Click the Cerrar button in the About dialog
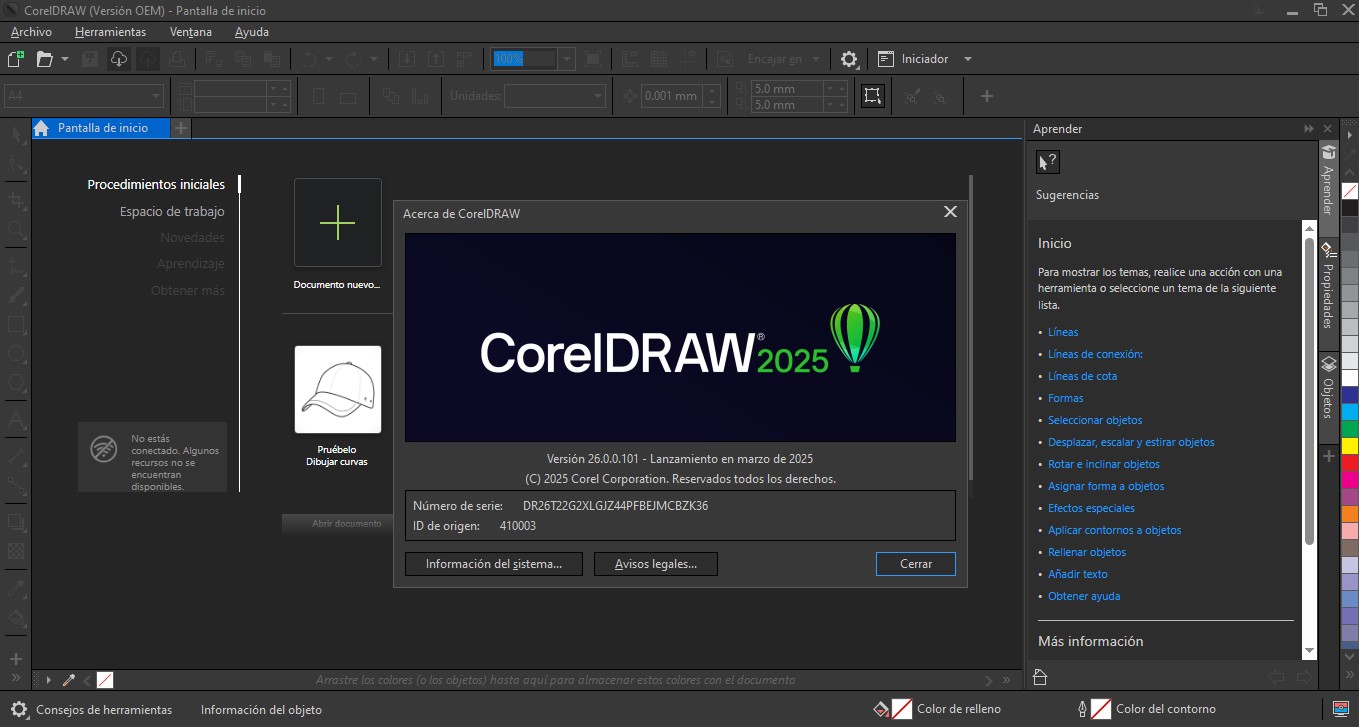 [914, 563]
